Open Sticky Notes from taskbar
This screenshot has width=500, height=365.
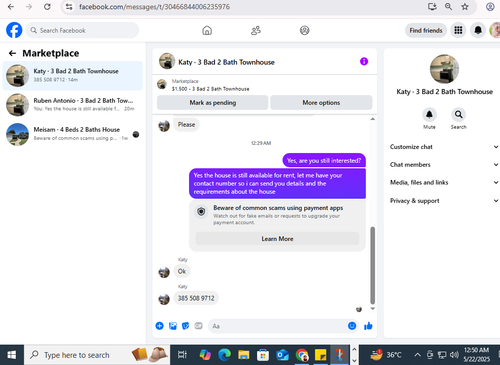[321, 355]
